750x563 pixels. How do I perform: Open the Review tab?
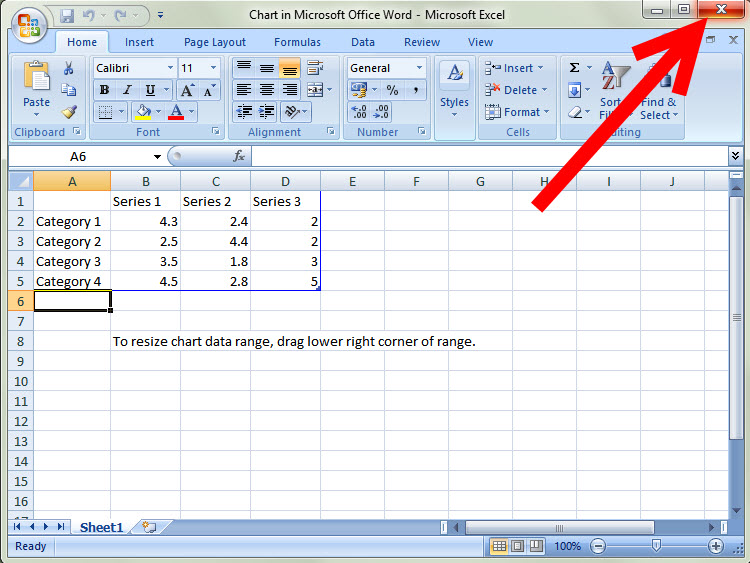(x=421, y=42)
